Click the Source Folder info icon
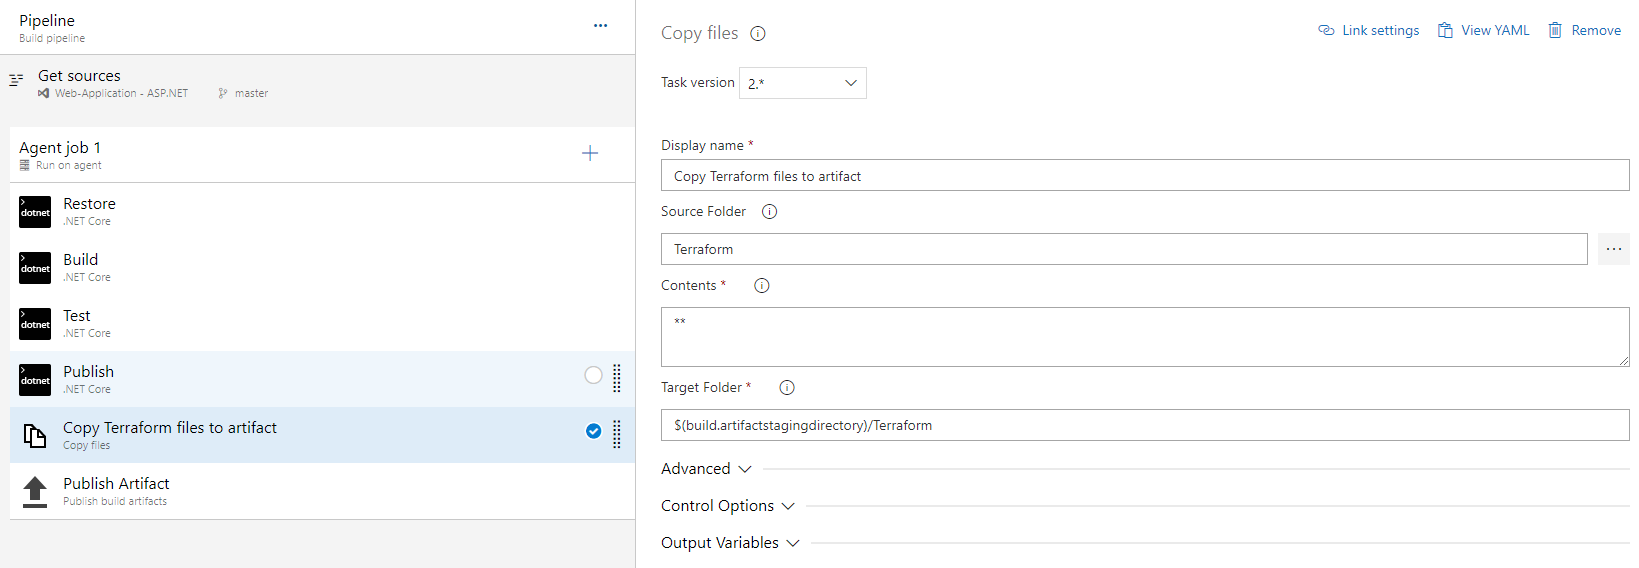The height and width of the screenshot is (568, 1639). [769, 212]
